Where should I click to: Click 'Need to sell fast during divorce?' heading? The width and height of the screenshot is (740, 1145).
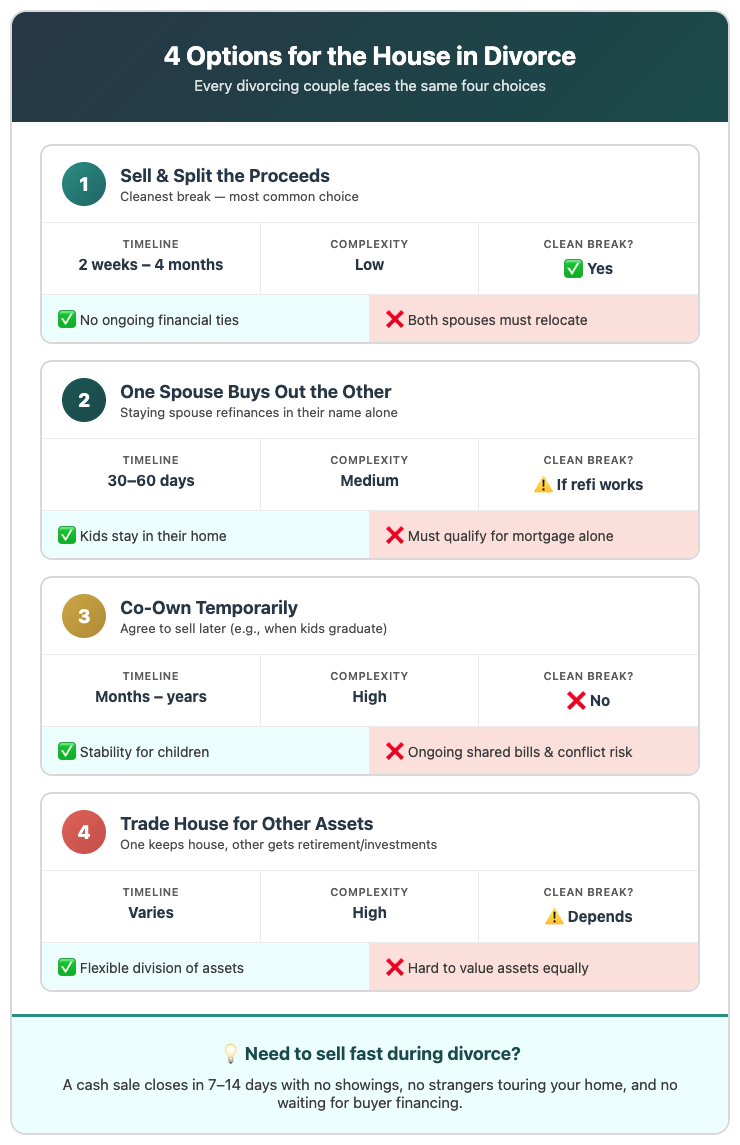(382, 1054)
